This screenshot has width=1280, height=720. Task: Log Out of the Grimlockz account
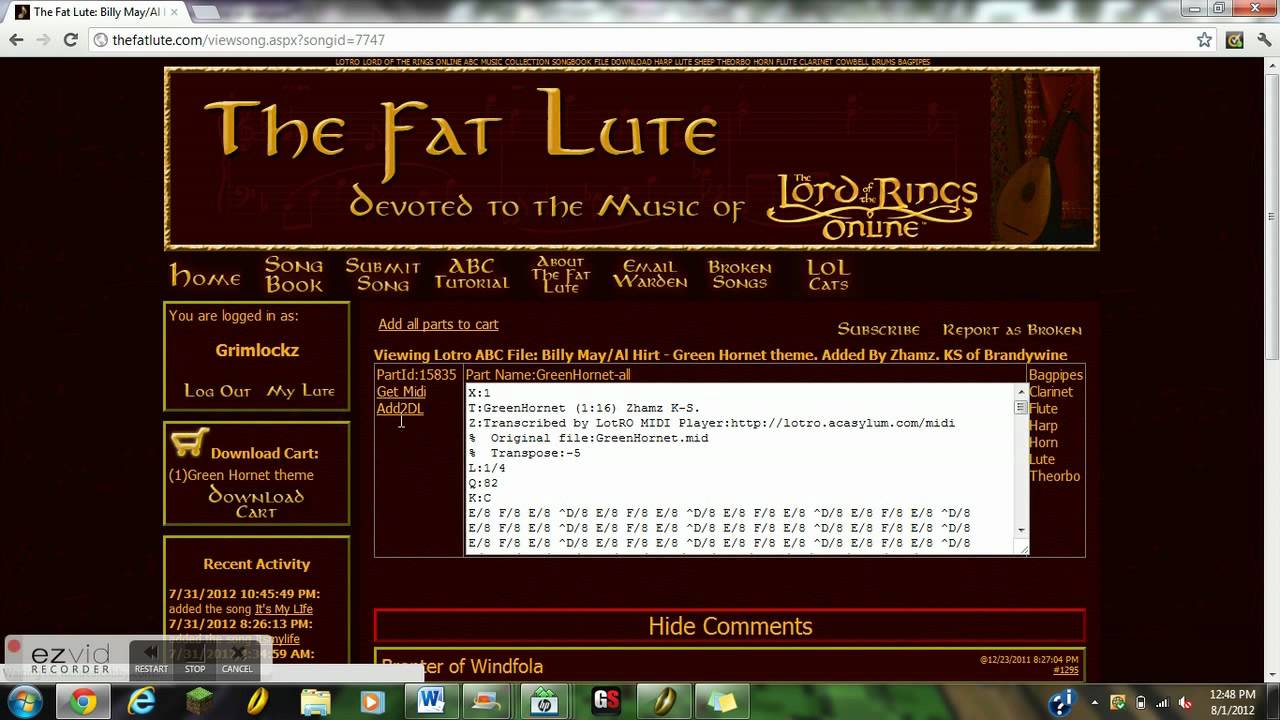(217, 391)
